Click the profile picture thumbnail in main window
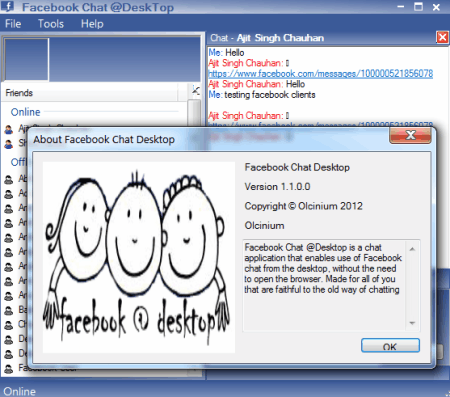450x397 pixels. (x=26, y=59)
